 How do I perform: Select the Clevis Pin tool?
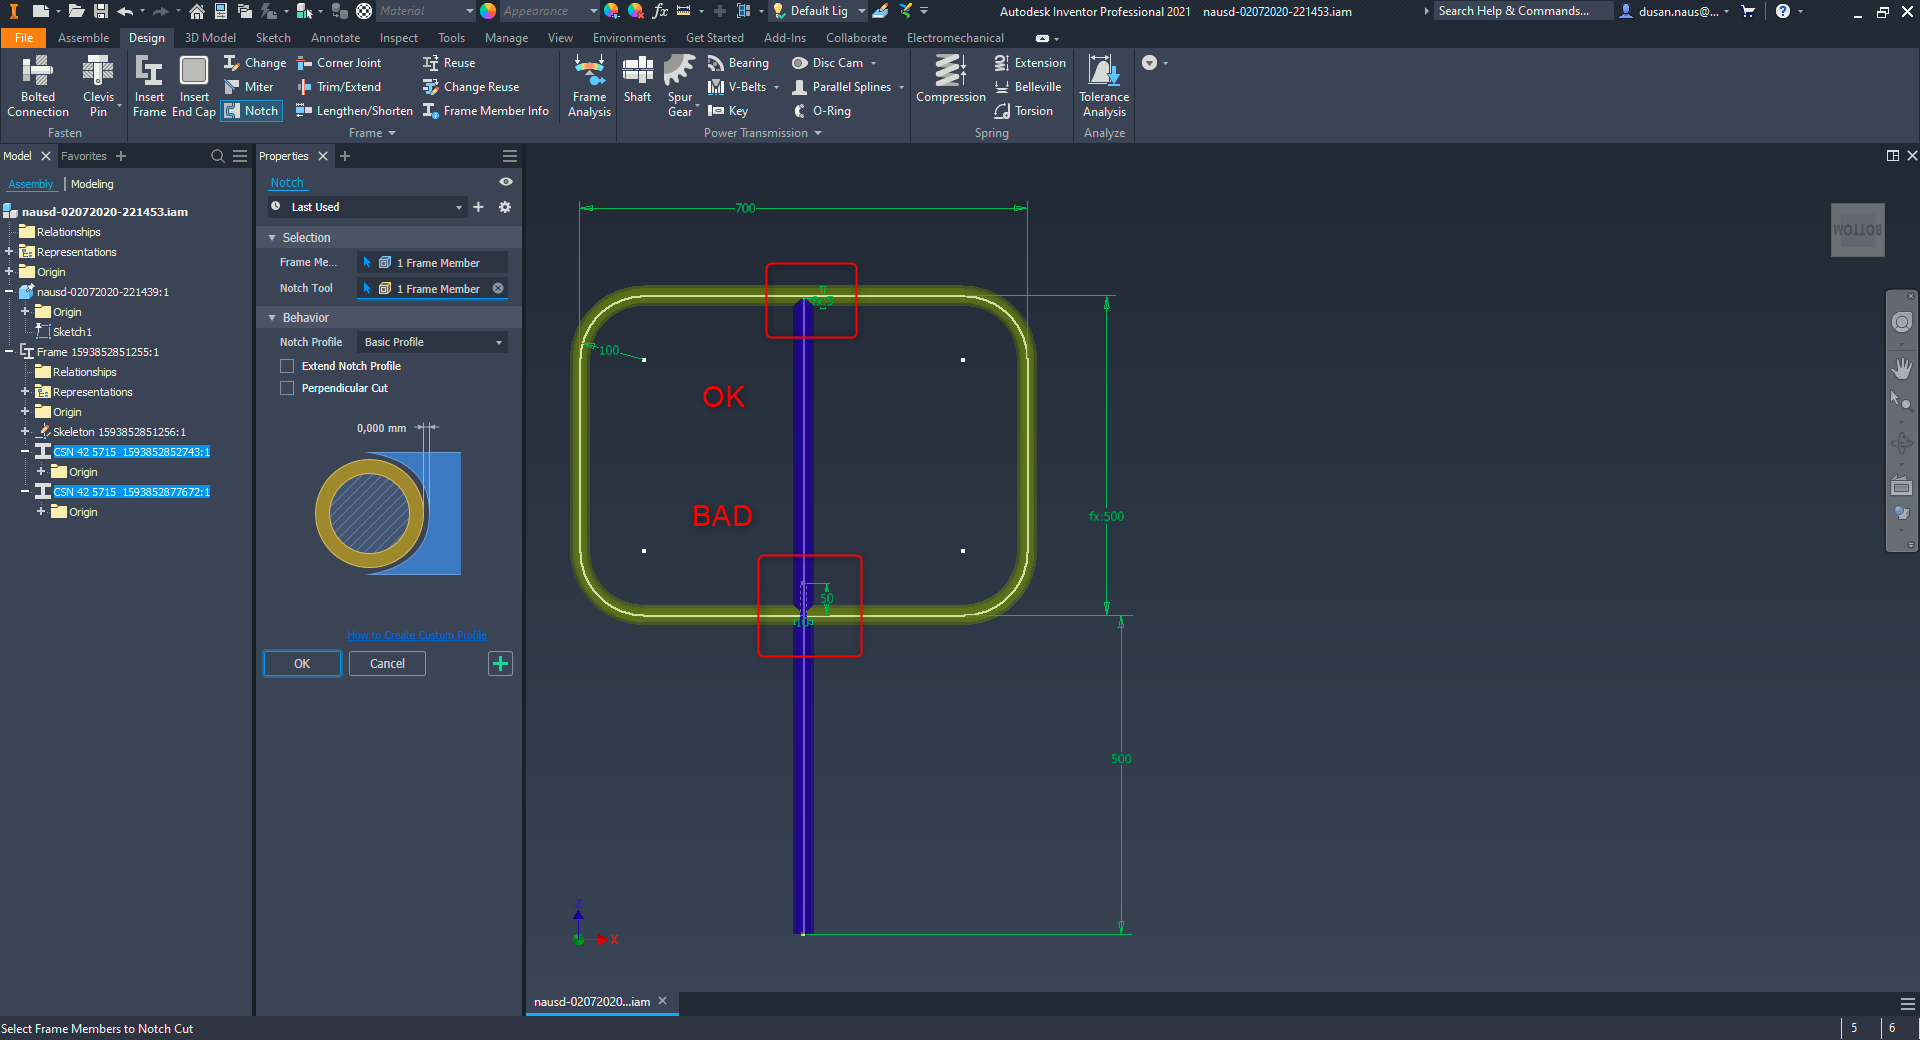point(98,86)
